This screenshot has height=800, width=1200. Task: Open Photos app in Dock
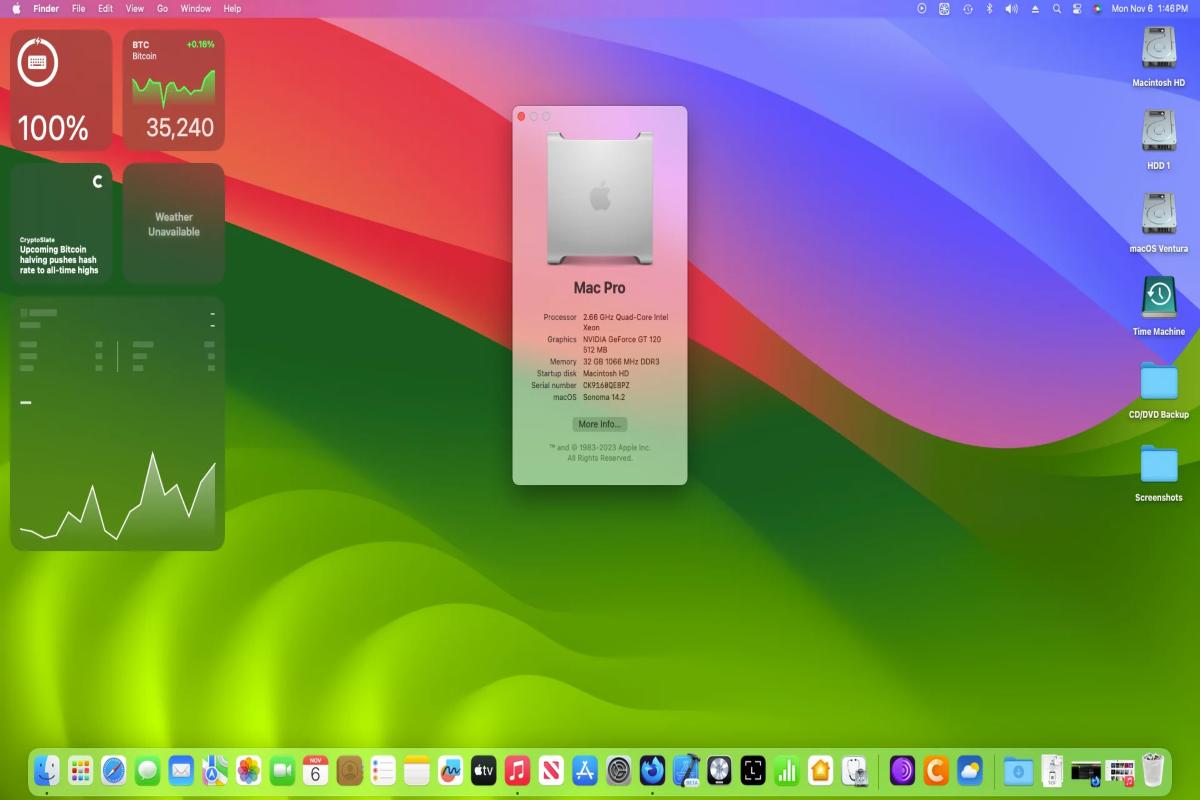coord(249,771)
